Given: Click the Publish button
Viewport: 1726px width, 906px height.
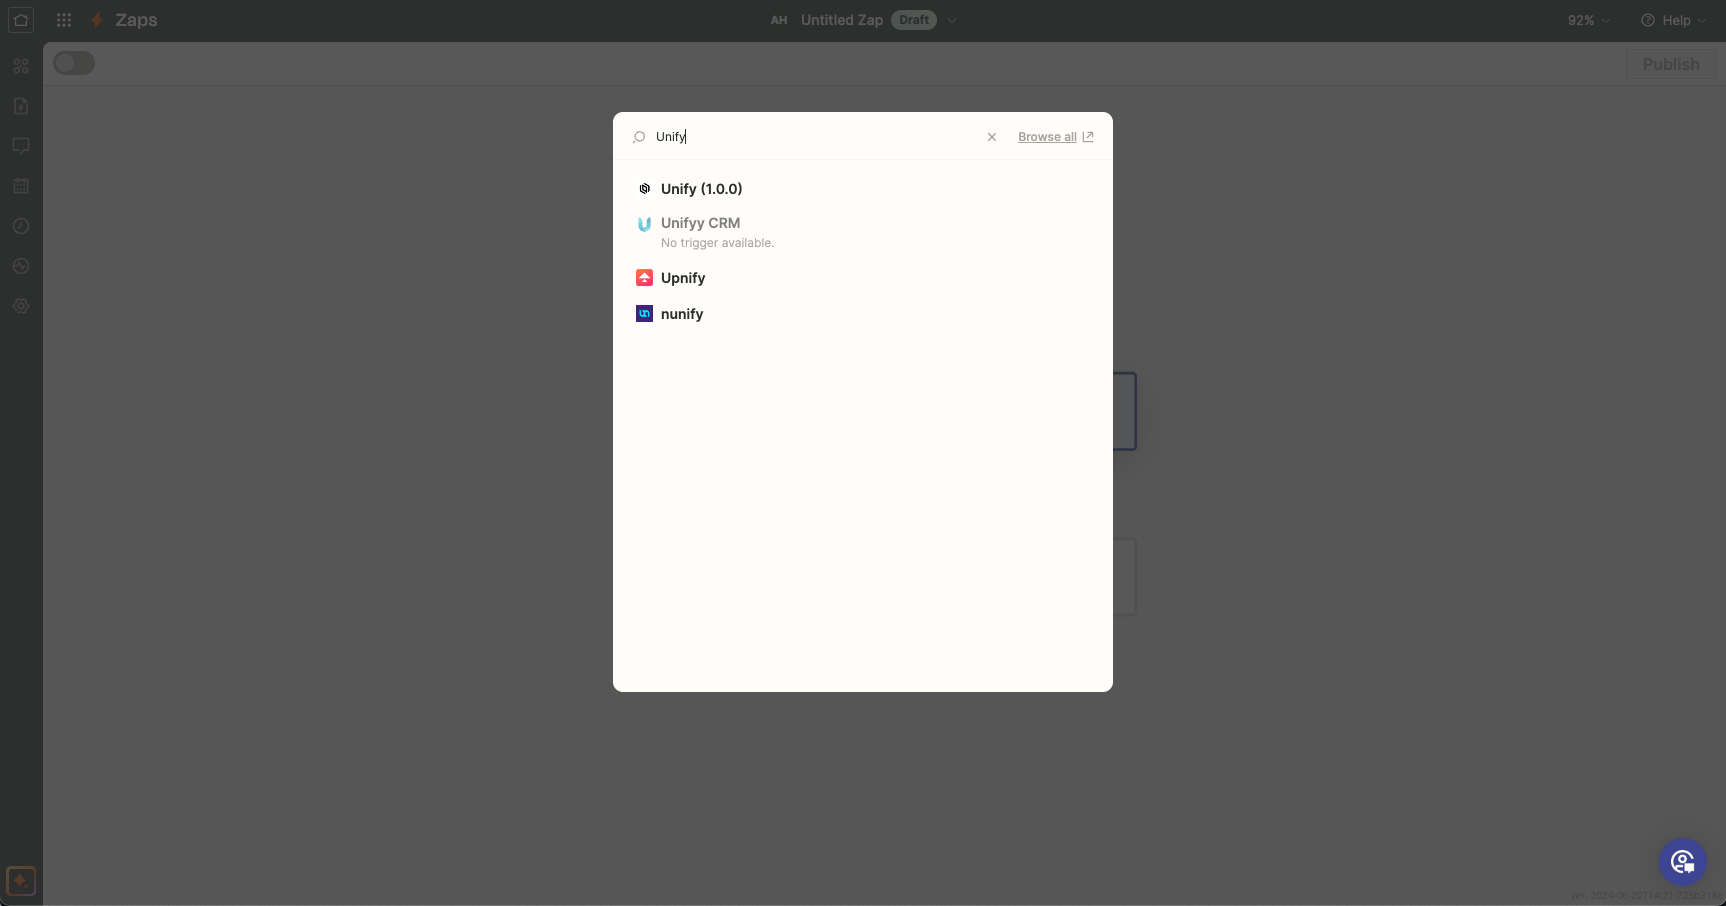Looking at the screenshot, I should click(x=1670, y=63).
